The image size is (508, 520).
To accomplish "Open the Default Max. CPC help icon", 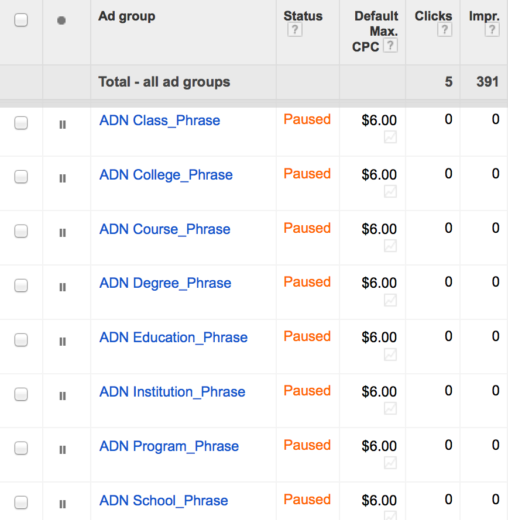I will [390, 45].
